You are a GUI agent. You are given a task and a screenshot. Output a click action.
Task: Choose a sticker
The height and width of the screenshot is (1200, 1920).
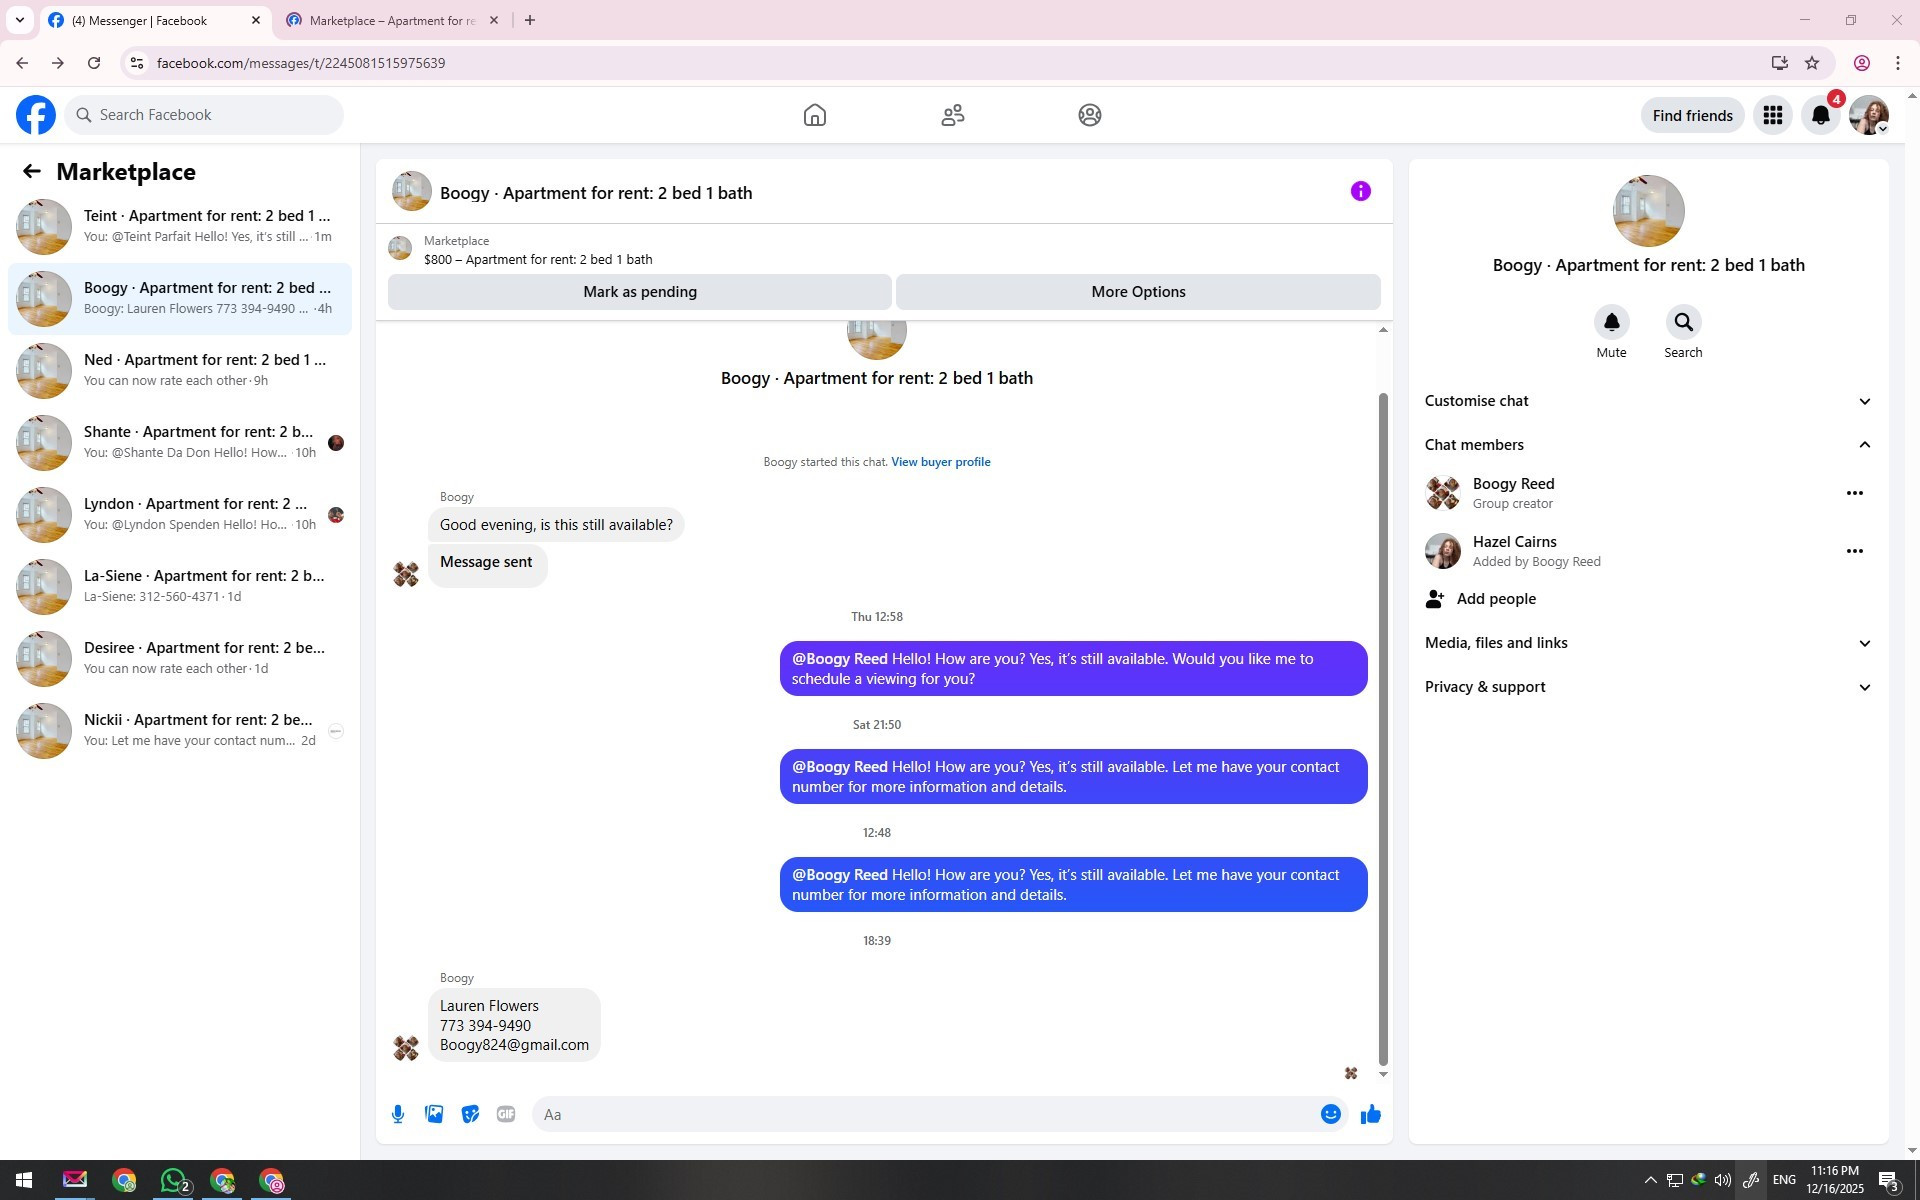470,1114
